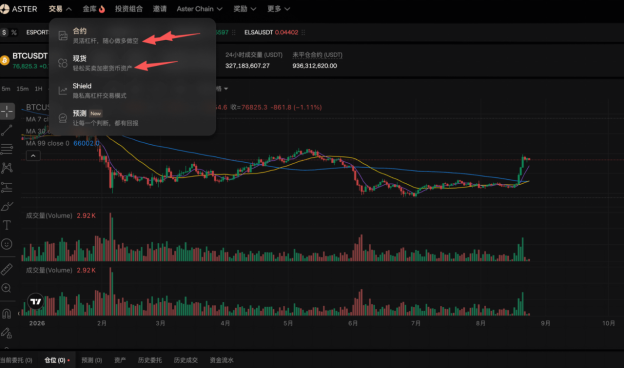The height and width of the screenshot is (368, 624).
Task: Open the chart dropdown arrow above price line
Action: point(226,89)
